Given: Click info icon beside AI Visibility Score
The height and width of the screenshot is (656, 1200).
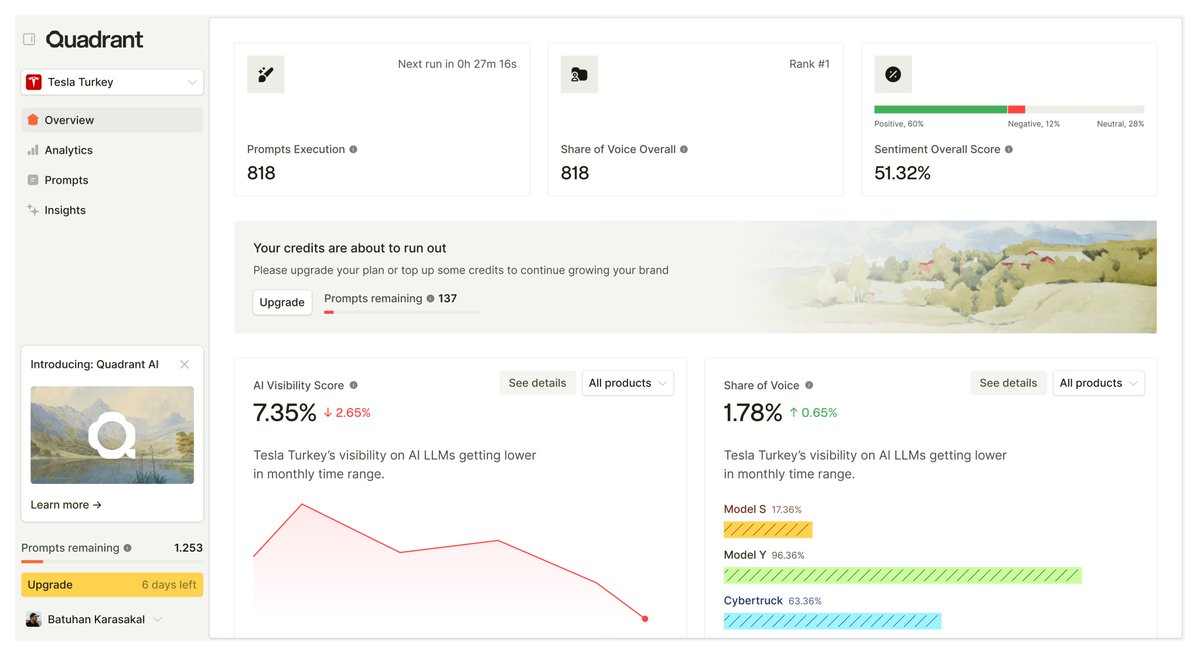Looking at the screenshot, I should coord(353,385).
